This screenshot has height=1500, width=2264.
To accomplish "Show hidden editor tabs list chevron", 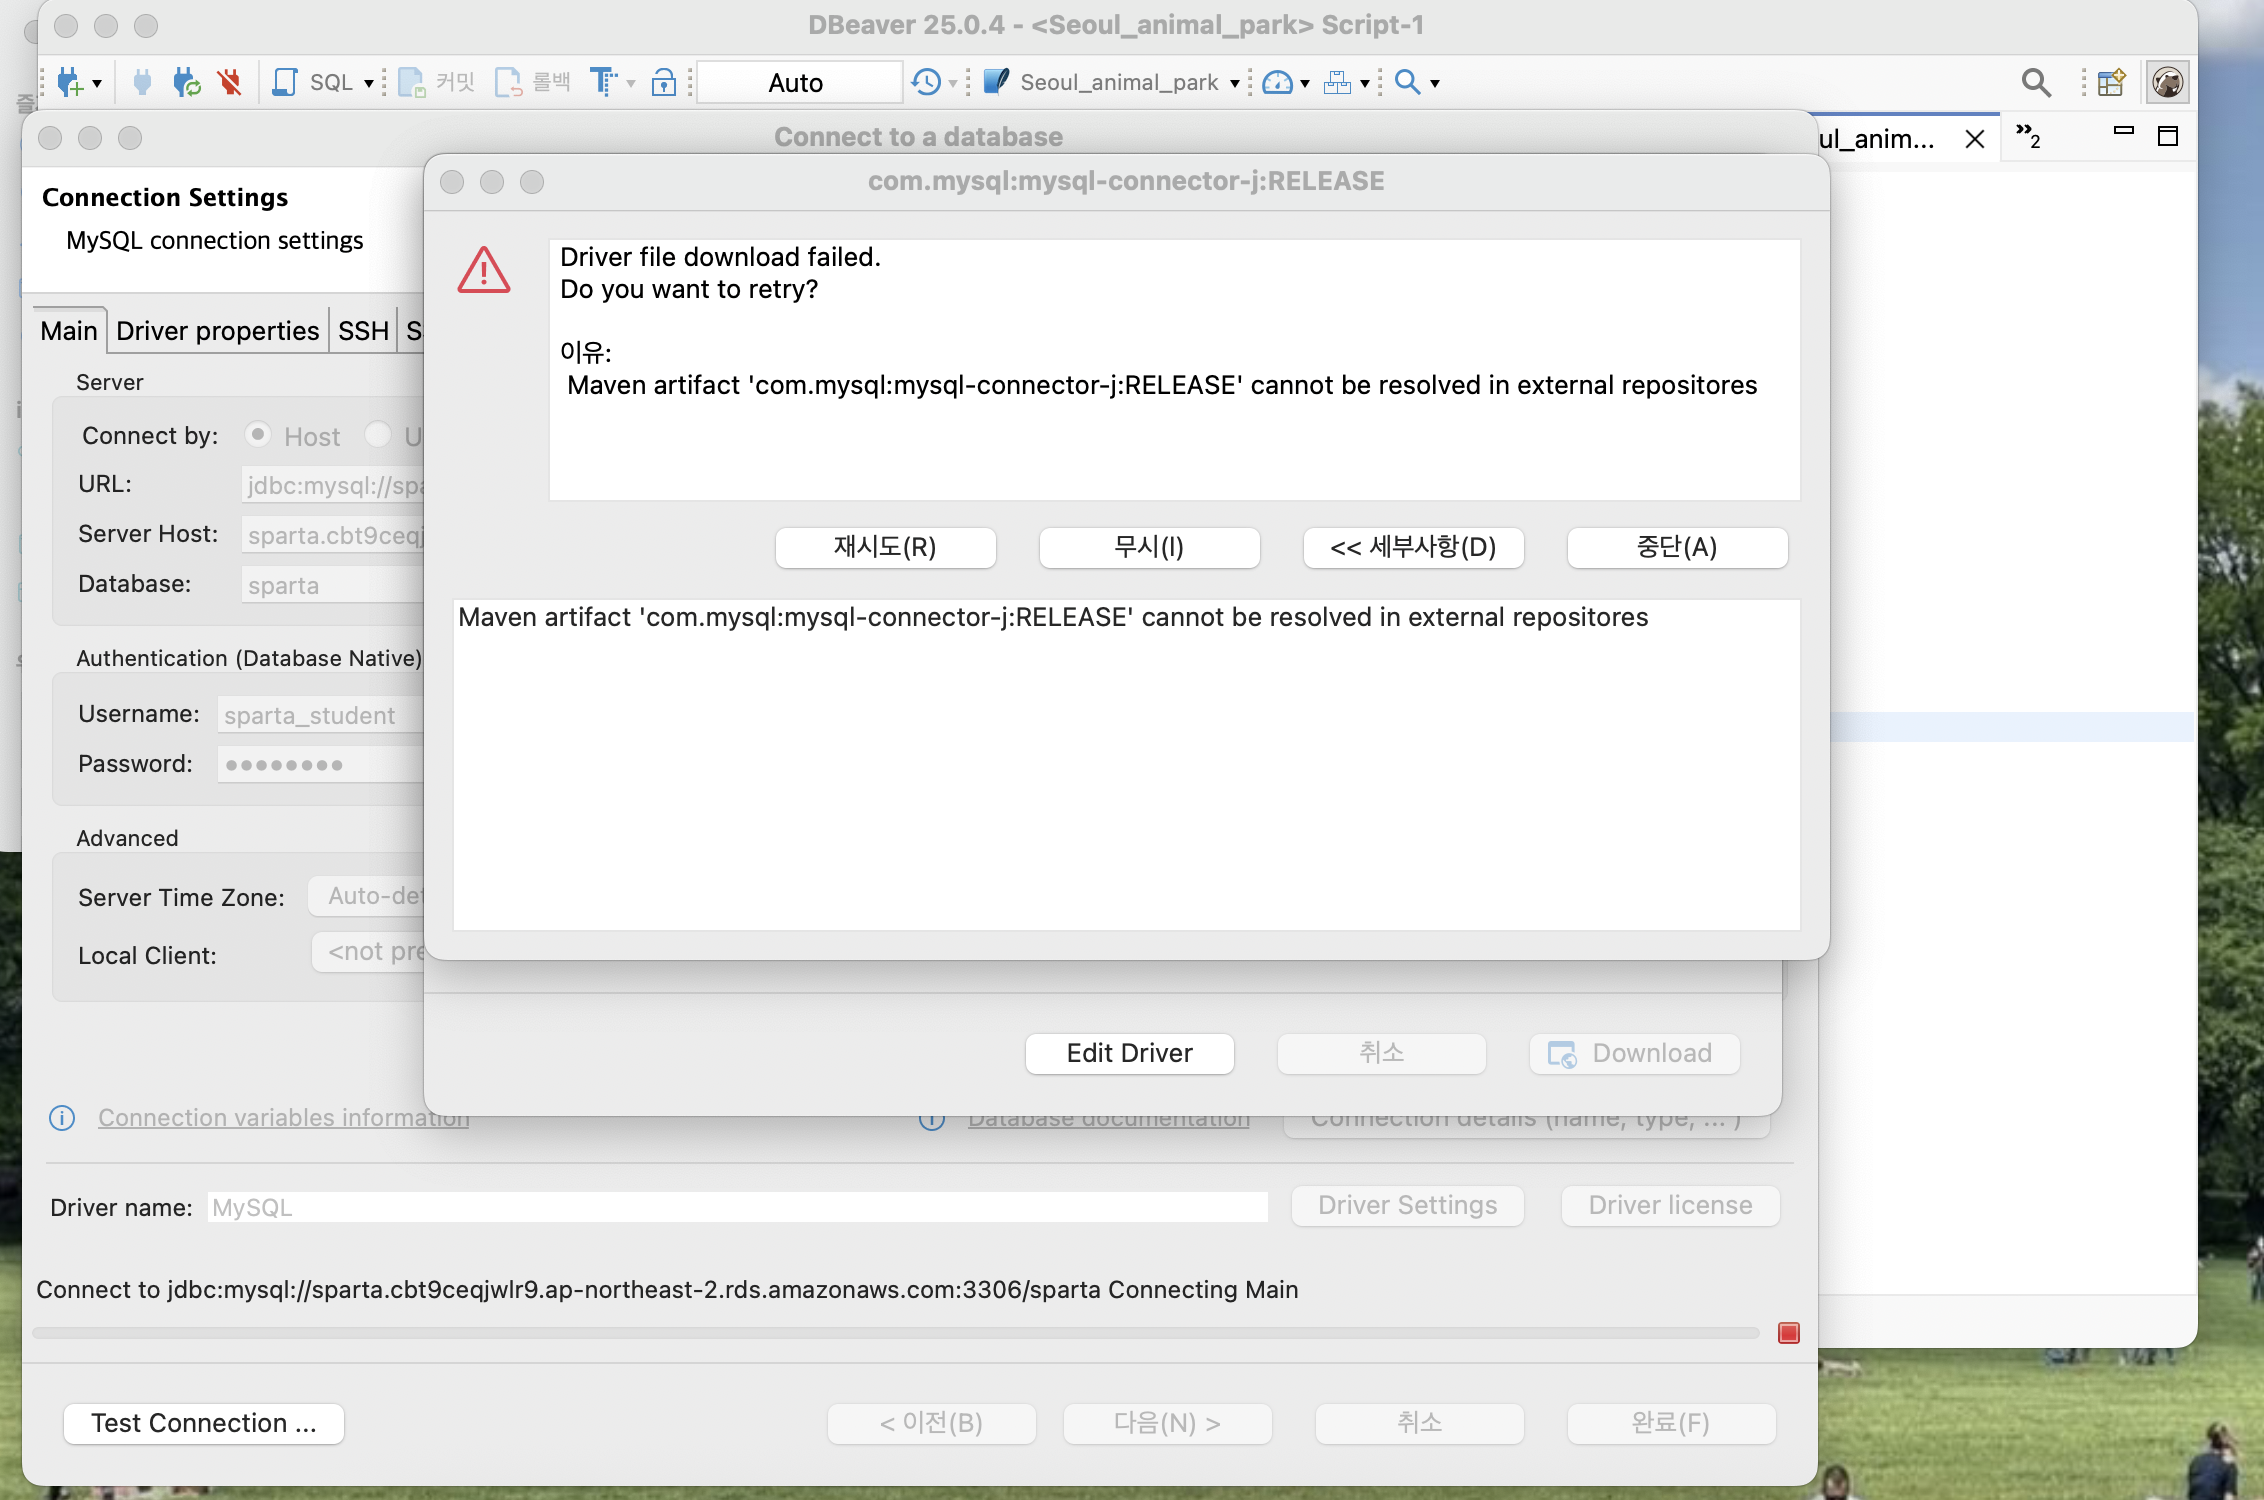I will 2027,135.
